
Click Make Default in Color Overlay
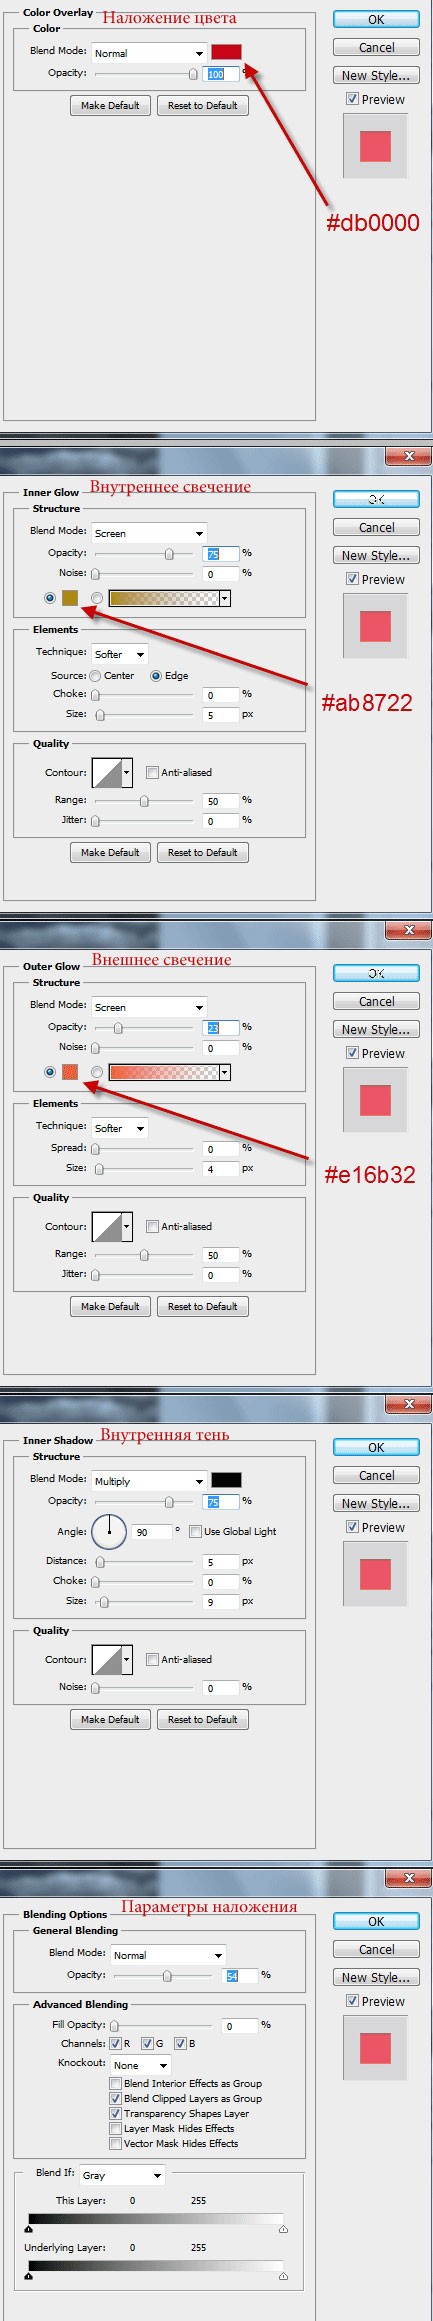point(110,105)
